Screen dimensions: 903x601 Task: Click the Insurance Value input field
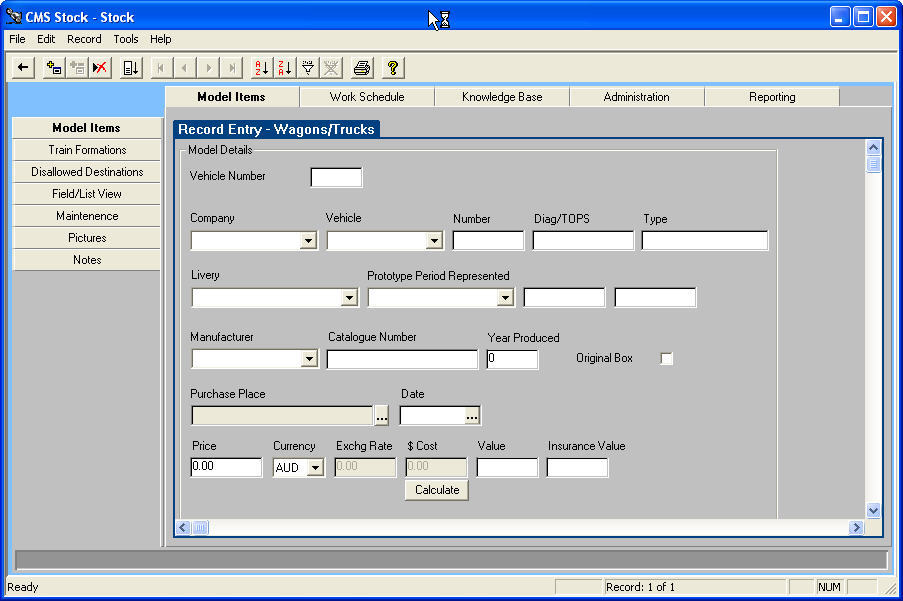(577, 467)
